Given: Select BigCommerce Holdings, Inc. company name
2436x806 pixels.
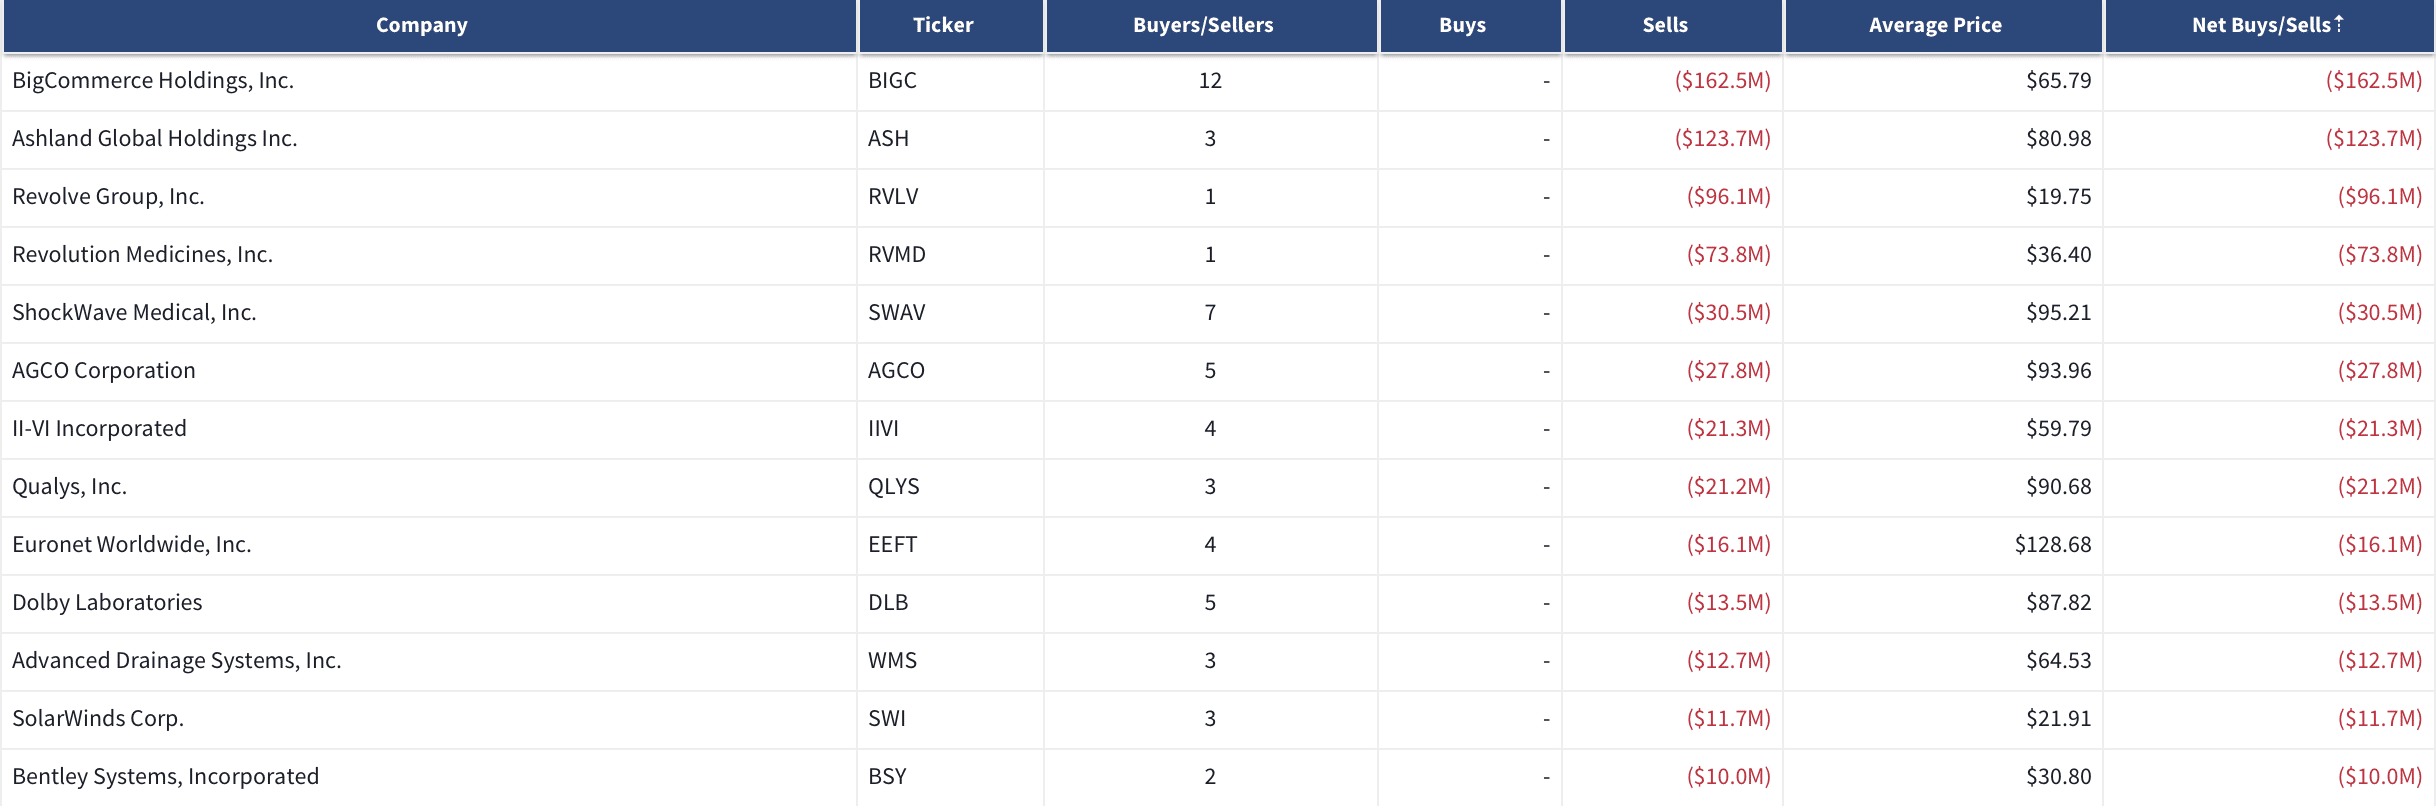Looking at the screenshot, I should pyautogui.click(x=153, y=81).
